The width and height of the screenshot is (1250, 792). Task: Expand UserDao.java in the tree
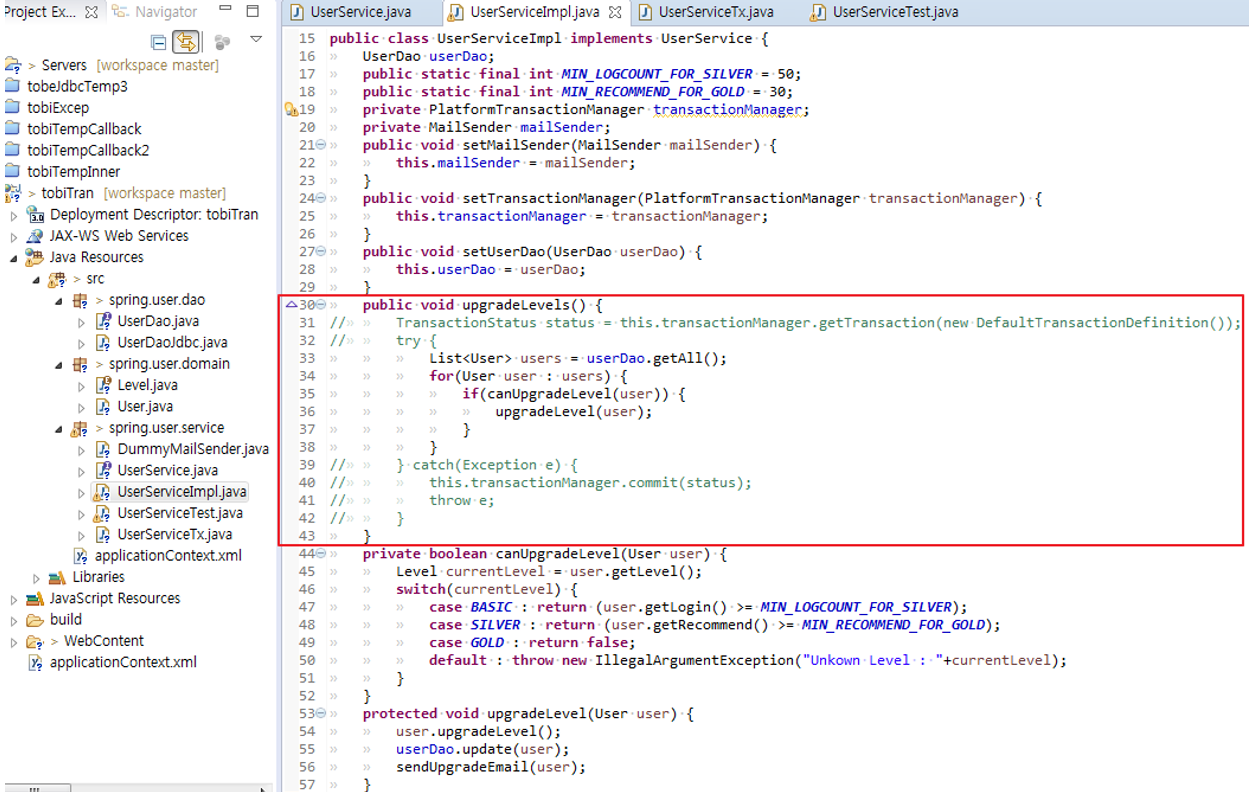pyautogui.click(x=81, y=322)
